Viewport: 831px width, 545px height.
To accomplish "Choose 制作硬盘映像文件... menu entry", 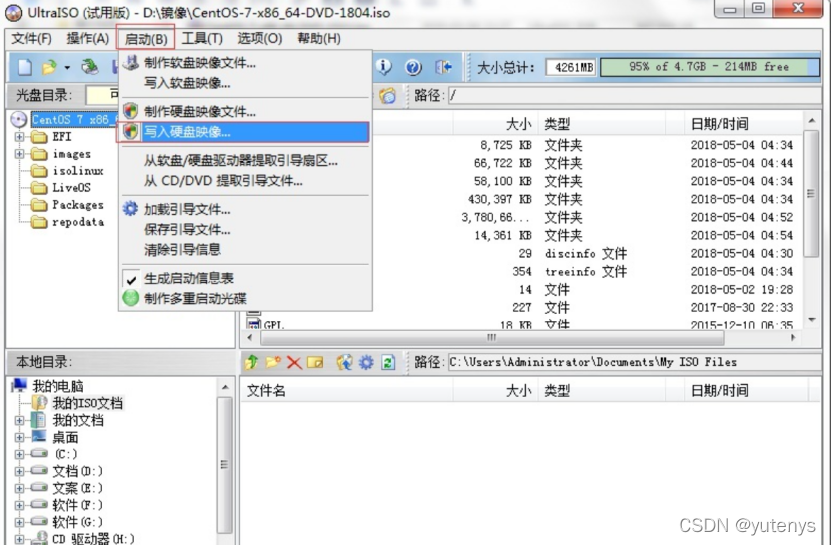I will point(245,111).
